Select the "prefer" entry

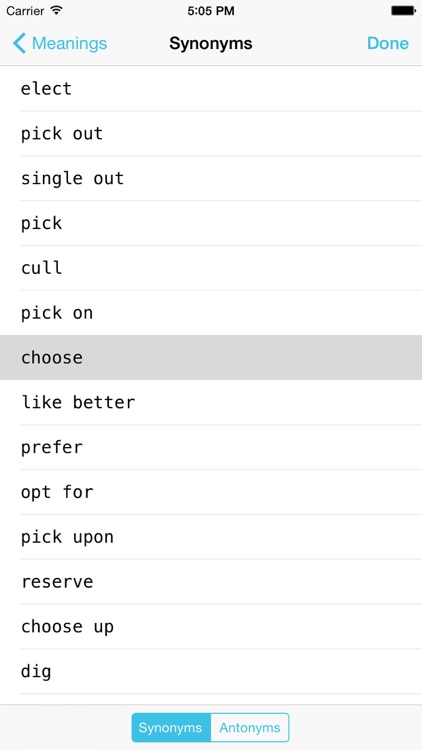tap(211, 447)
